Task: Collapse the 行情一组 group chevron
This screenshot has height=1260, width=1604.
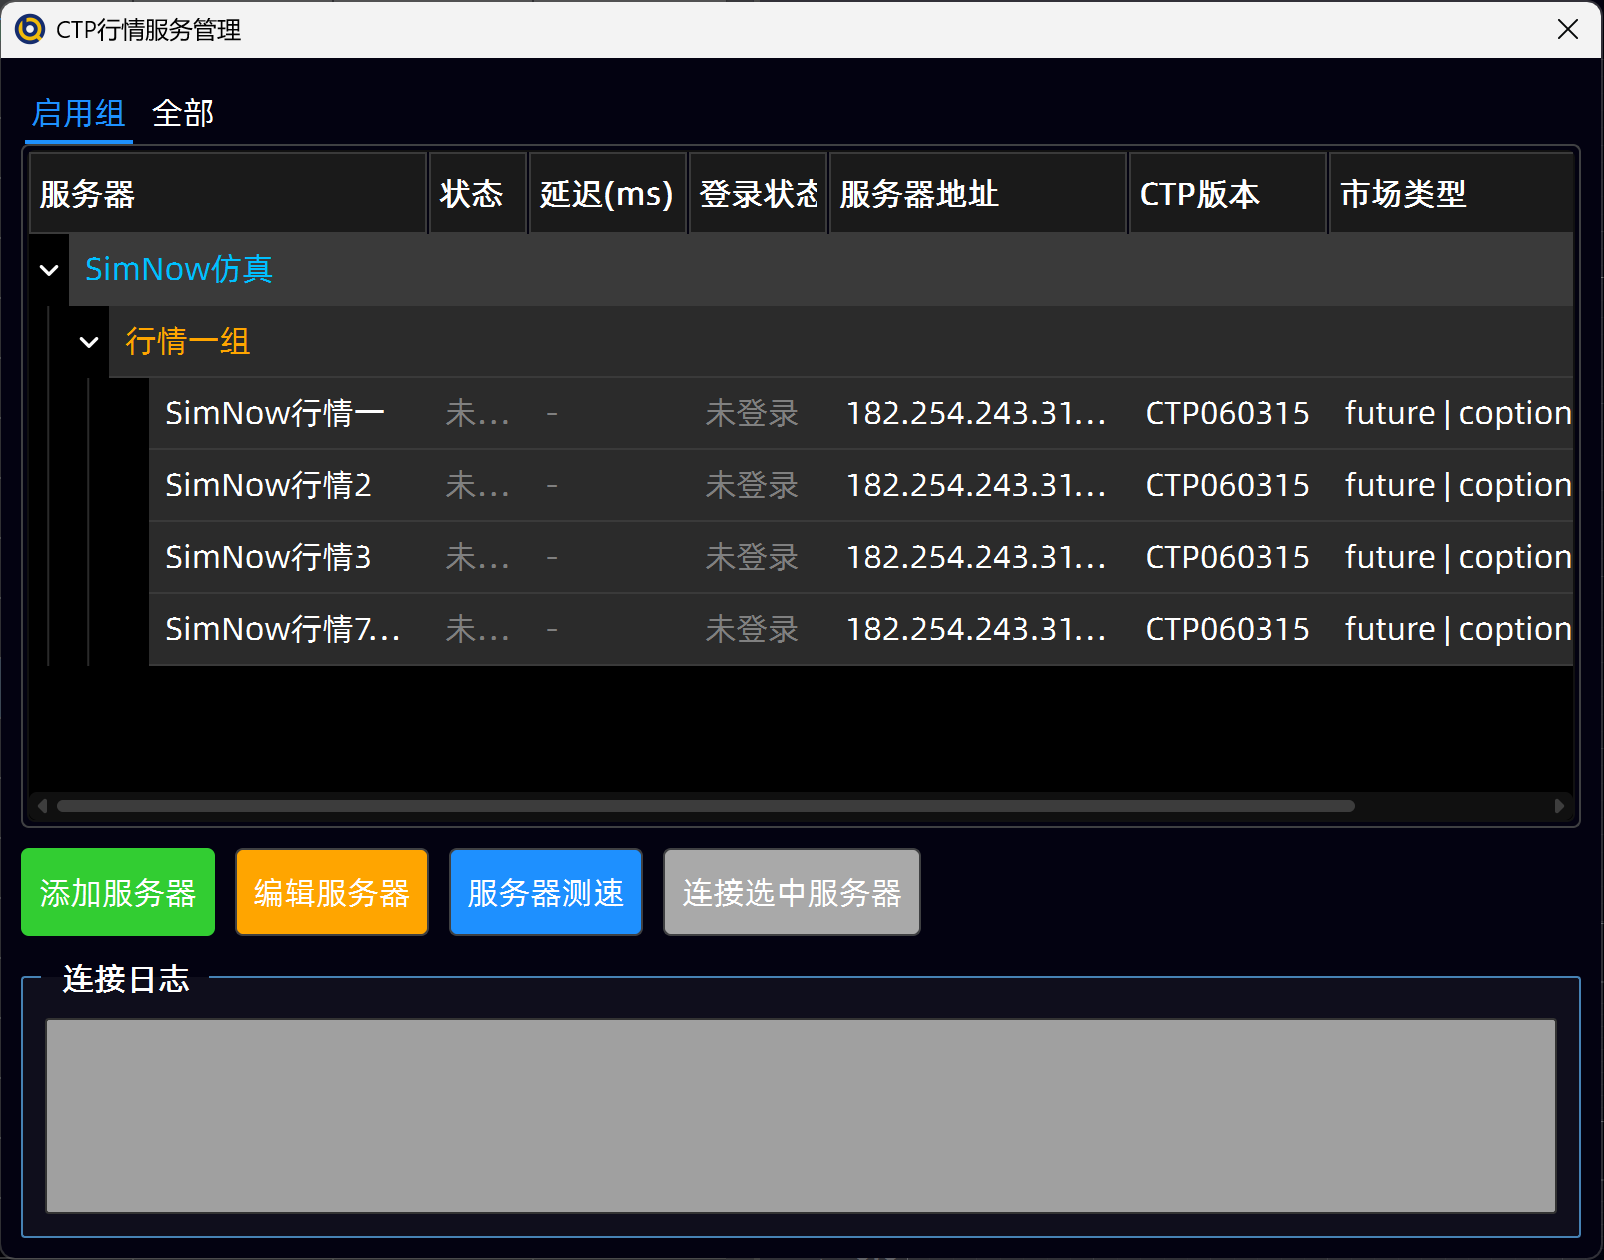Action: tap(89, 342)
